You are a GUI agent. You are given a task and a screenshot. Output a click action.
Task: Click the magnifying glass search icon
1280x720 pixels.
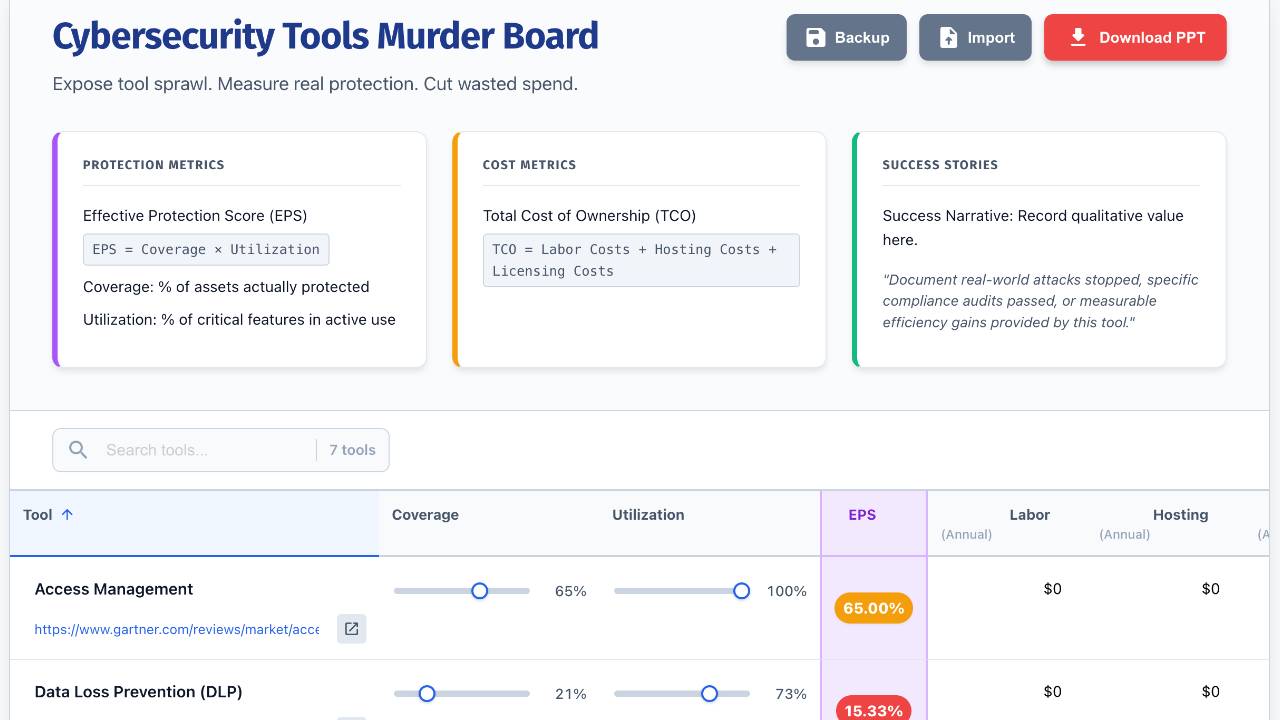(78, 450)
